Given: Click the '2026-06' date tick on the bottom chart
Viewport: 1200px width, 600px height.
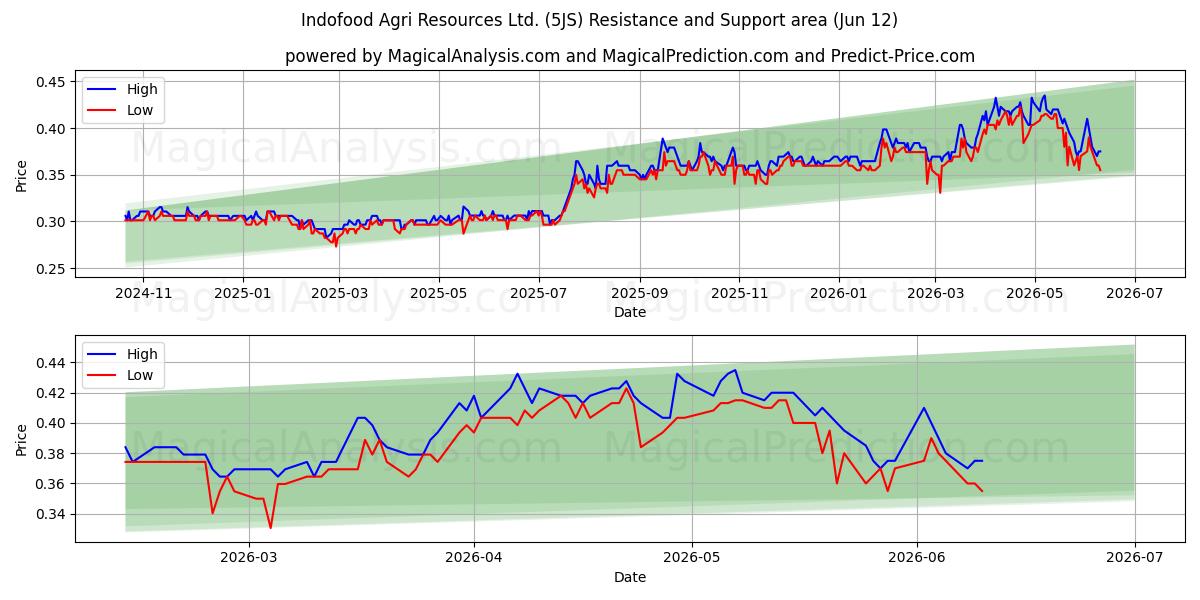Looking at the screenshot, I should (x=917, y=558).
